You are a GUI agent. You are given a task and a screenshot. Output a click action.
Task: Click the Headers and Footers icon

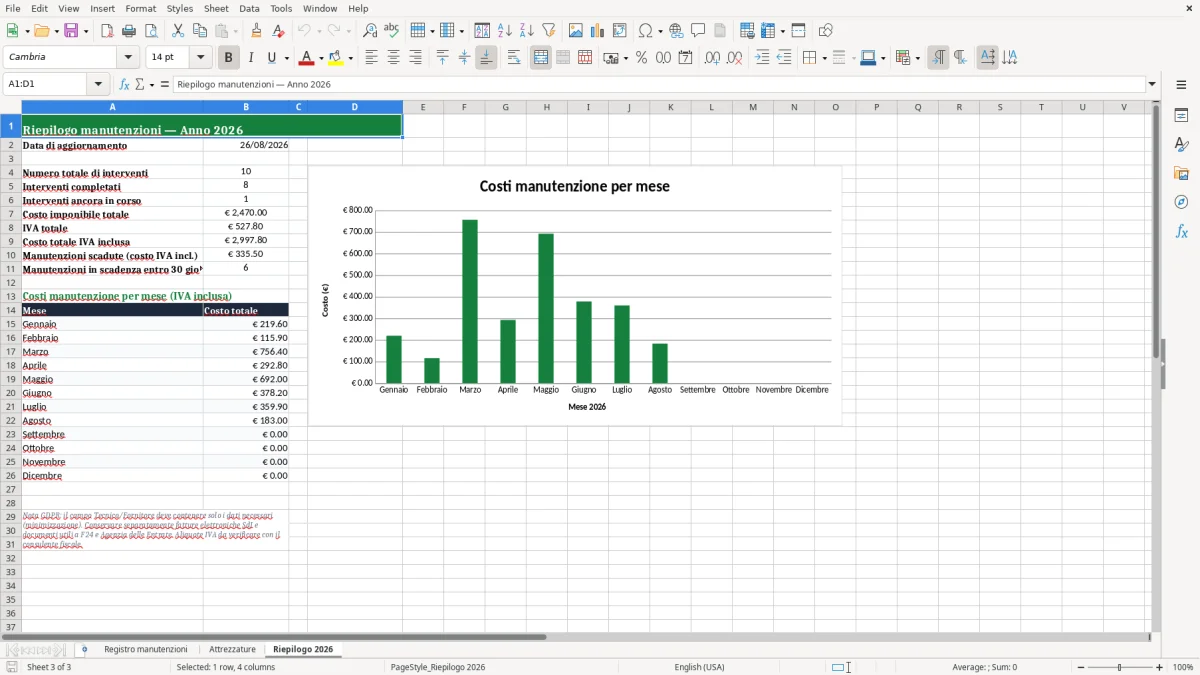(721, 31)
